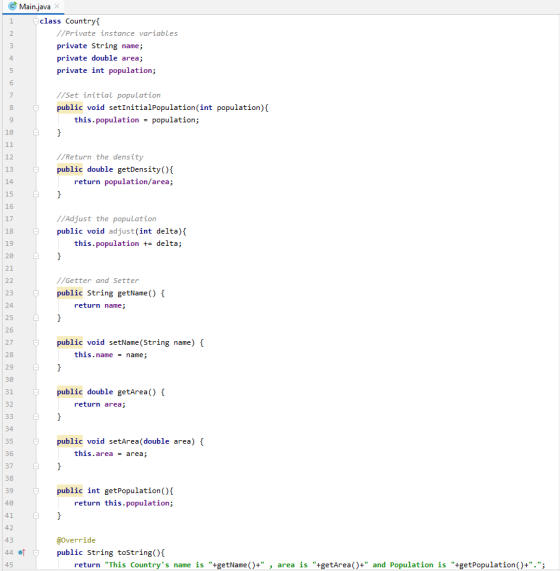Click fold end marker at line 20
Viewport: 560px width, 571px height.
(36, 256)
